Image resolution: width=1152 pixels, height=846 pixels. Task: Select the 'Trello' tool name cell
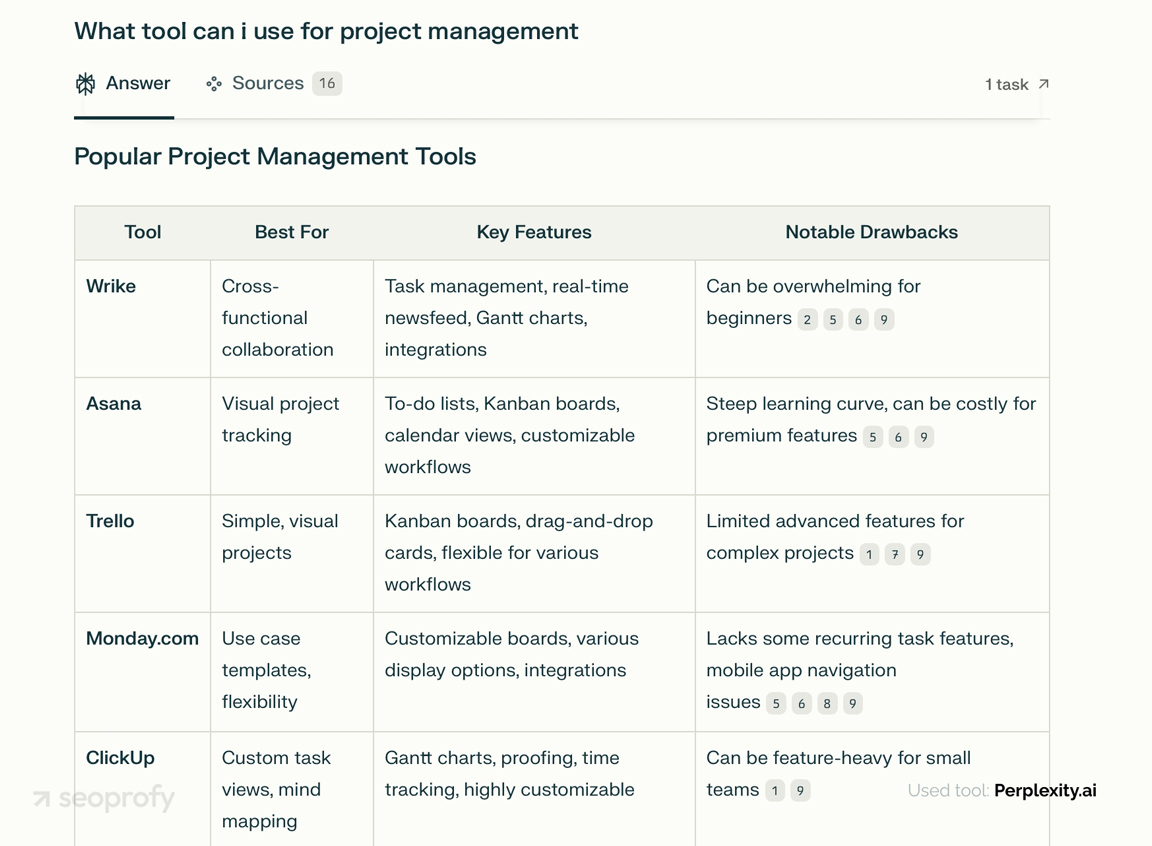coord(143,554)
